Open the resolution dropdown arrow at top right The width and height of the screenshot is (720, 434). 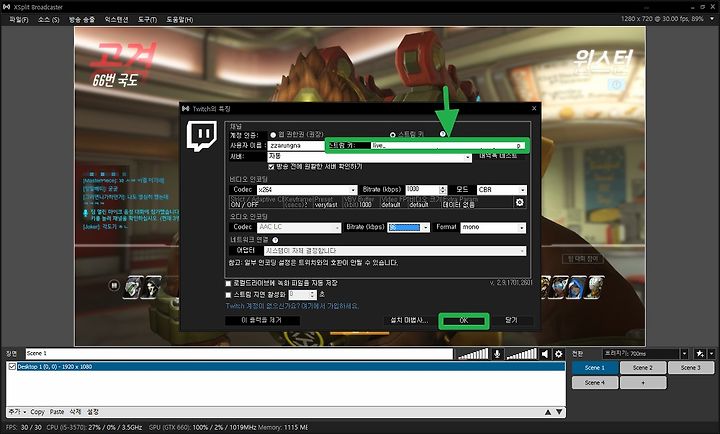[712, 19]
